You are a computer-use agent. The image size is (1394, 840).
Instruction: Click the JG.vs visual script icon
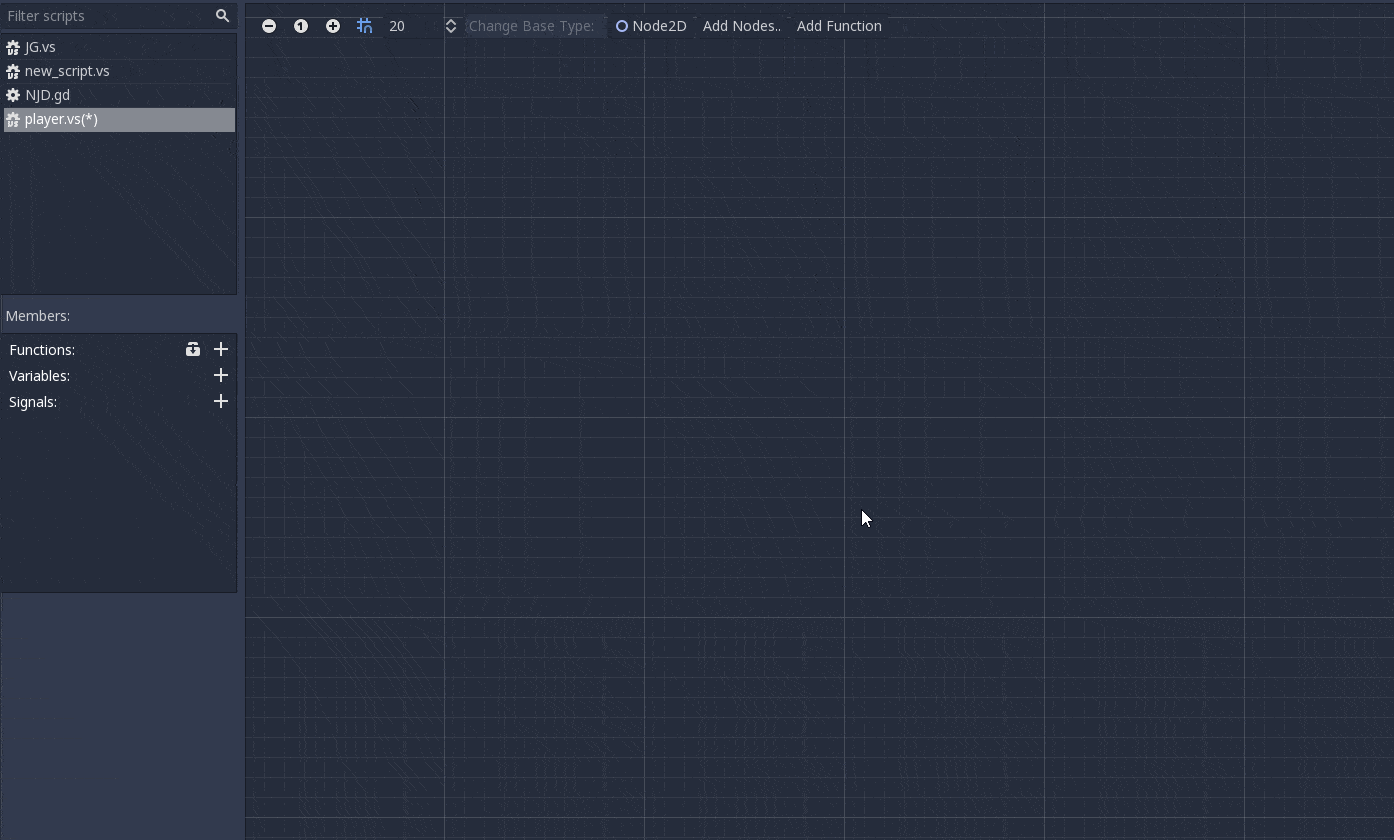click(x=13, y=47)
